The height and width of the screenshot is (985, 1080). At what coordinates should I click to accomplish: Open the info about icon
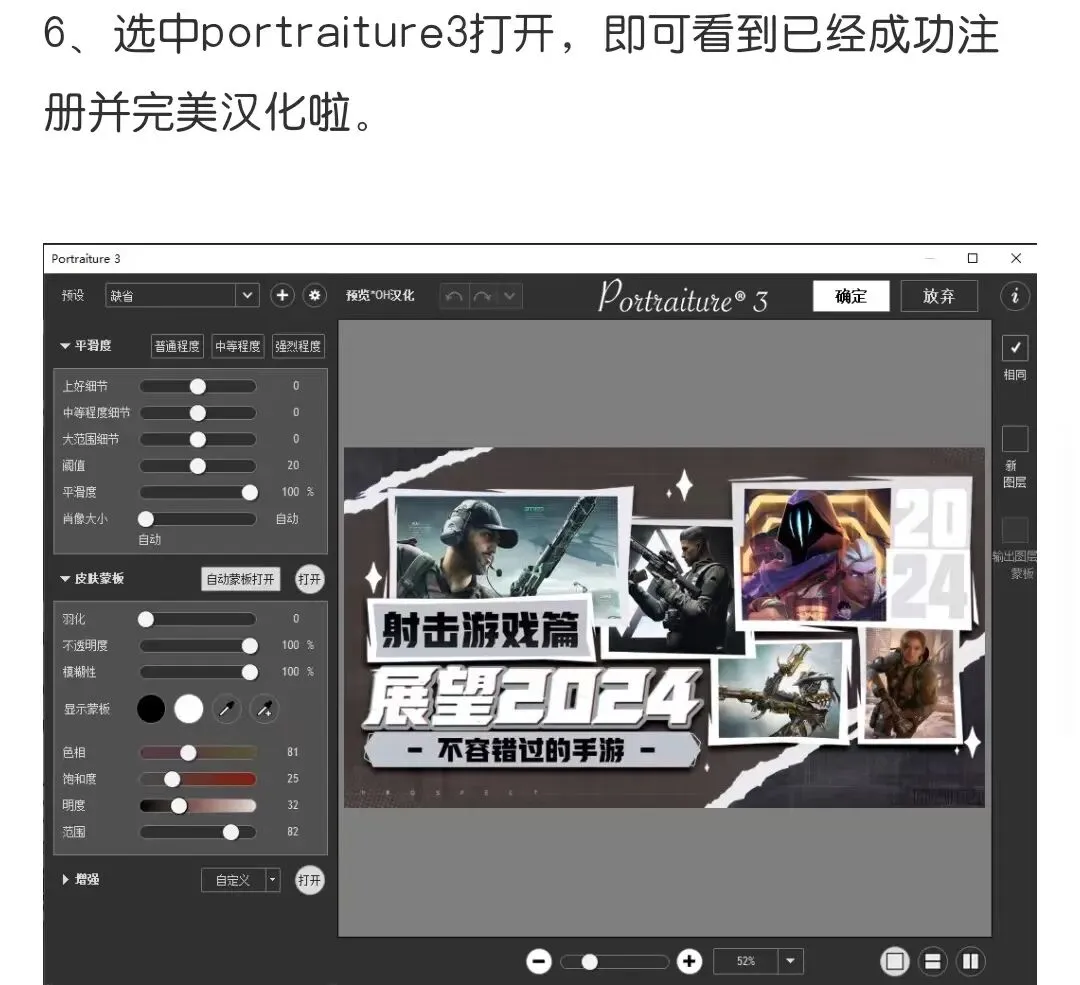[1015, 296]
